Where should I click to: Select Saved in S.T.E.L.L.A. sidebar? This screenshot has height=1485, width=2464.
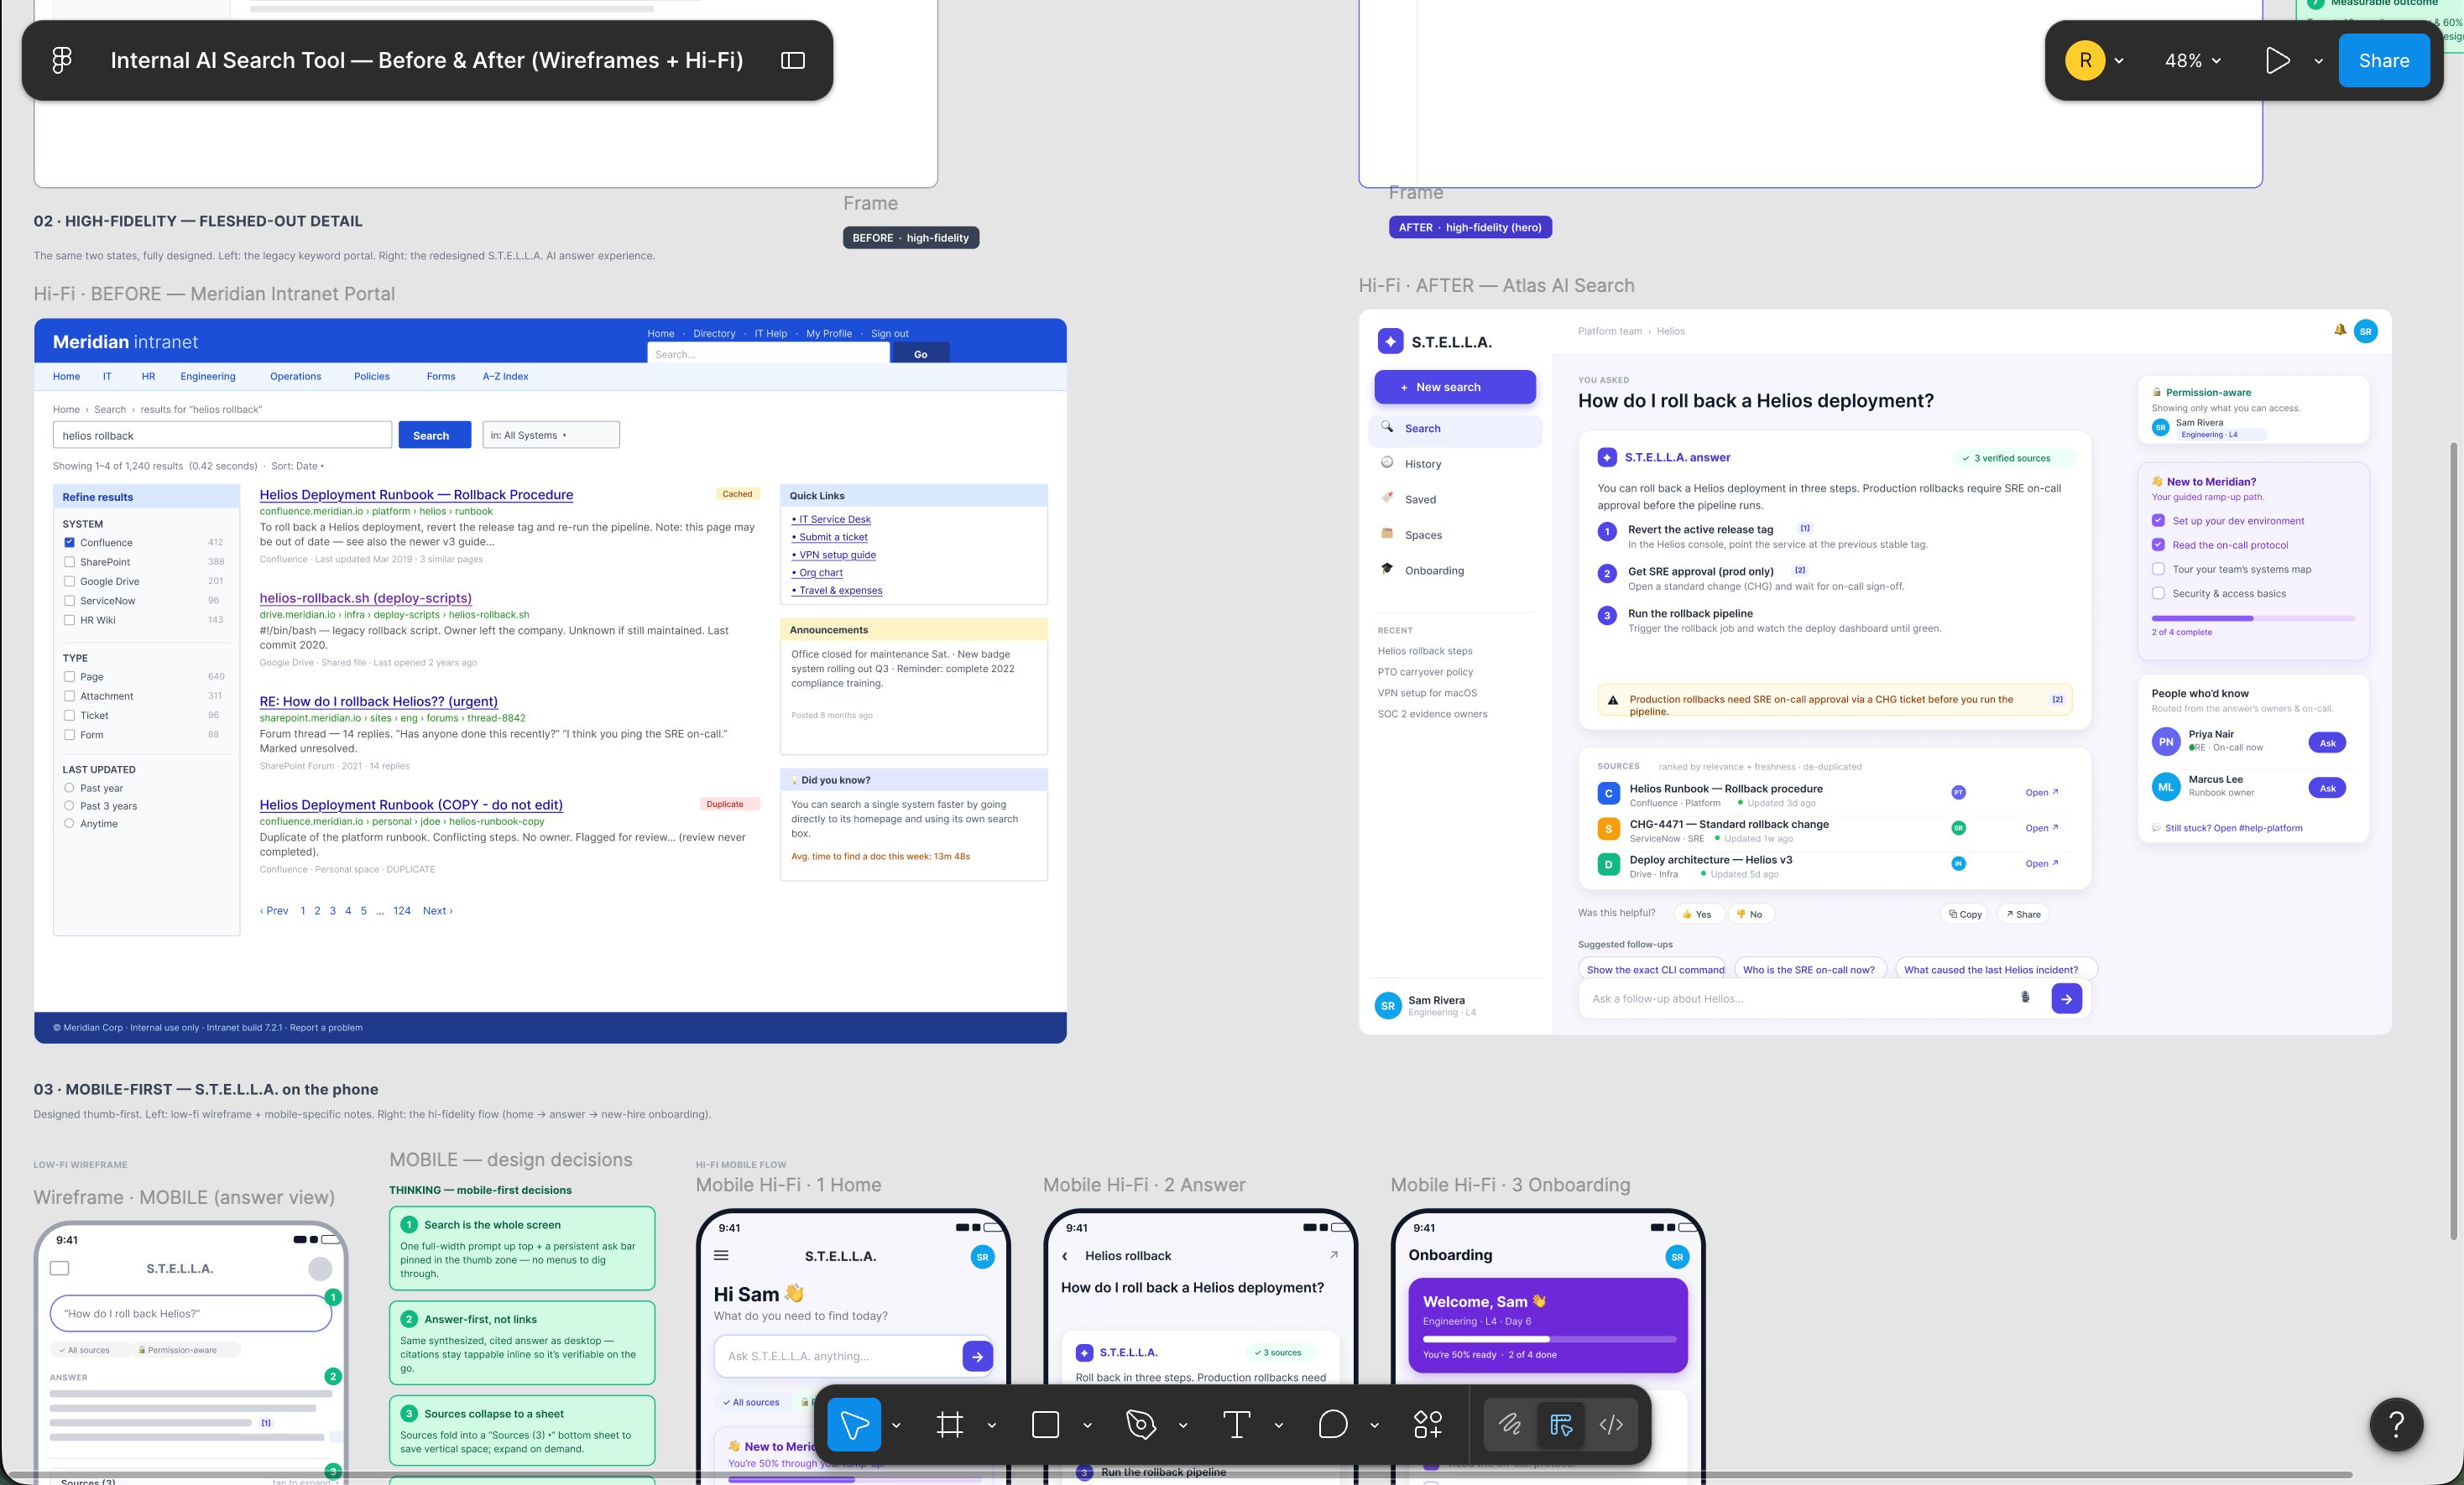pyautogui.click(x=1455, y=499)
